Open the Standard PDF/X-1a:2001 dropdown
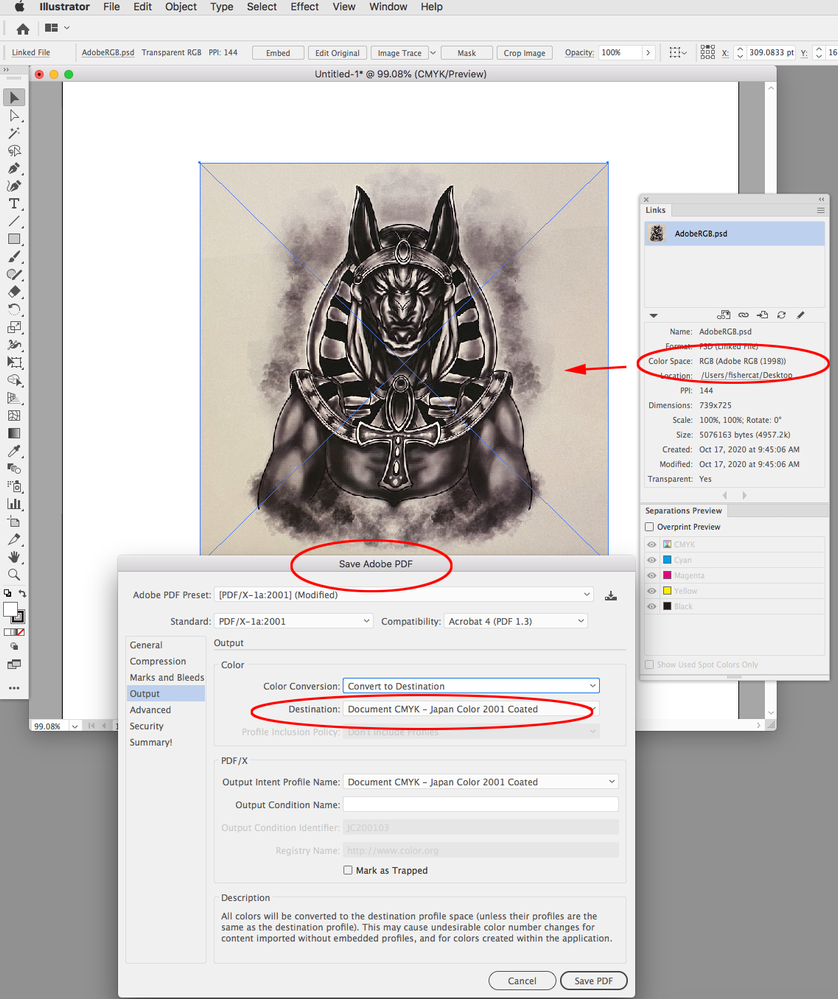 (293, 621)
